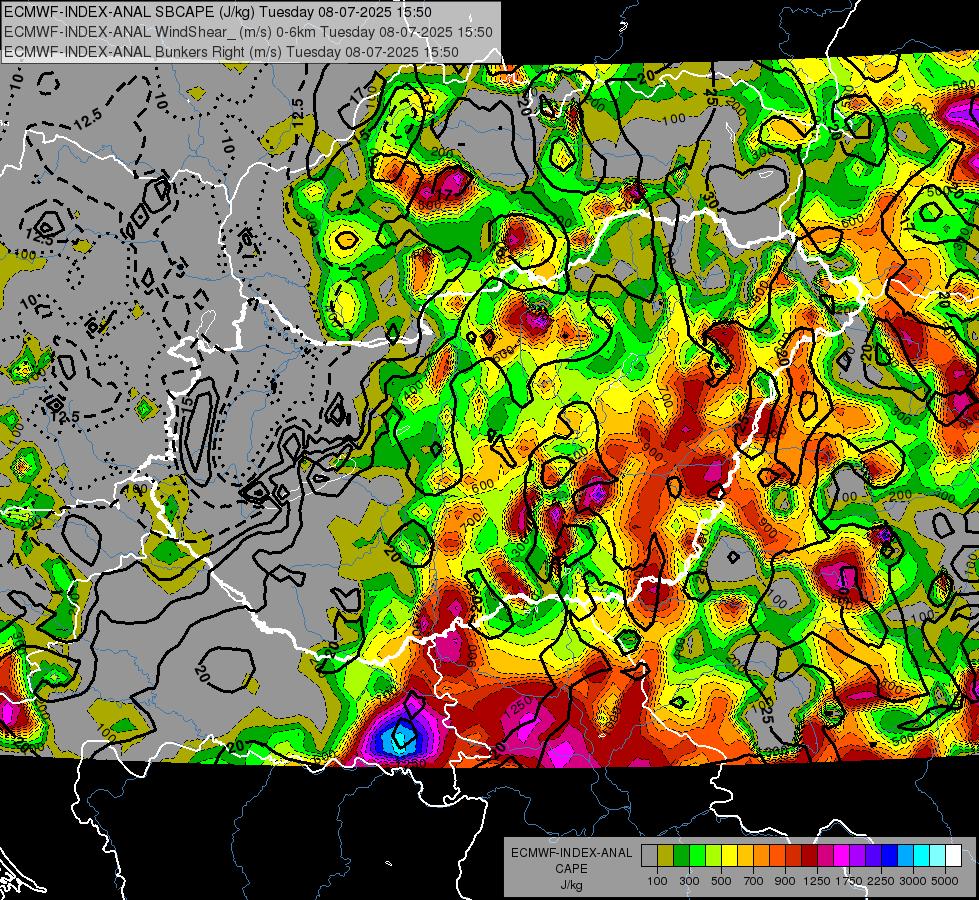Screen dimensions: 979x900
Task: Click the 500 tick label under legend
Action: (x=721, y=881)
